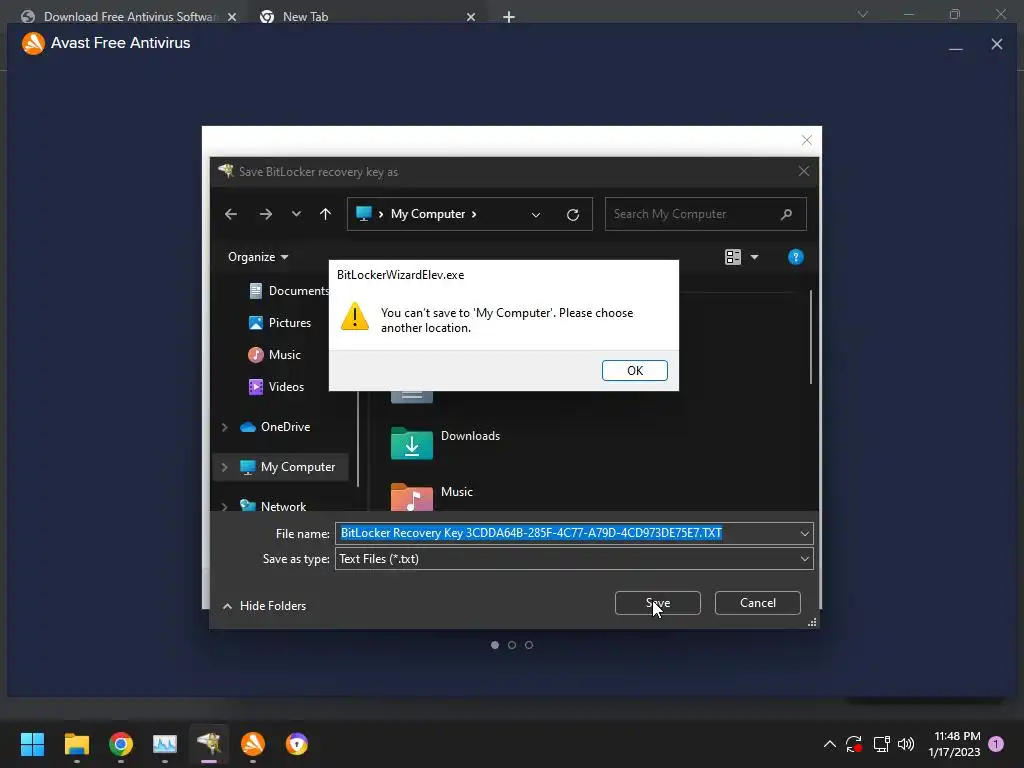Open the view options dropdown arrow
The width and height of the screenshot is (1024, 768).
(x=755, y=257)
